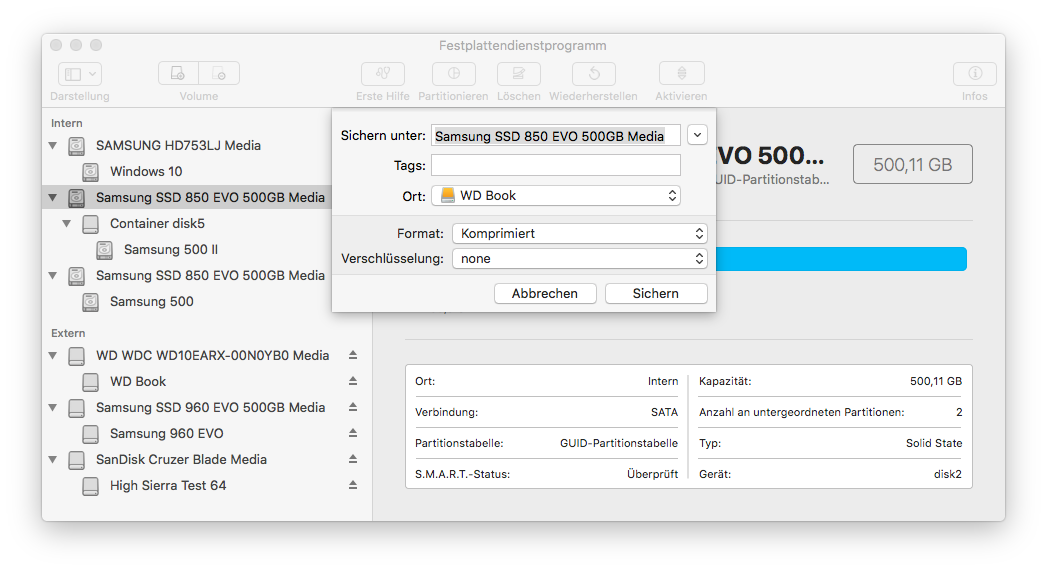Open the Ort location dropdown
Screen dimensions: 1047x571
[556, 196]
